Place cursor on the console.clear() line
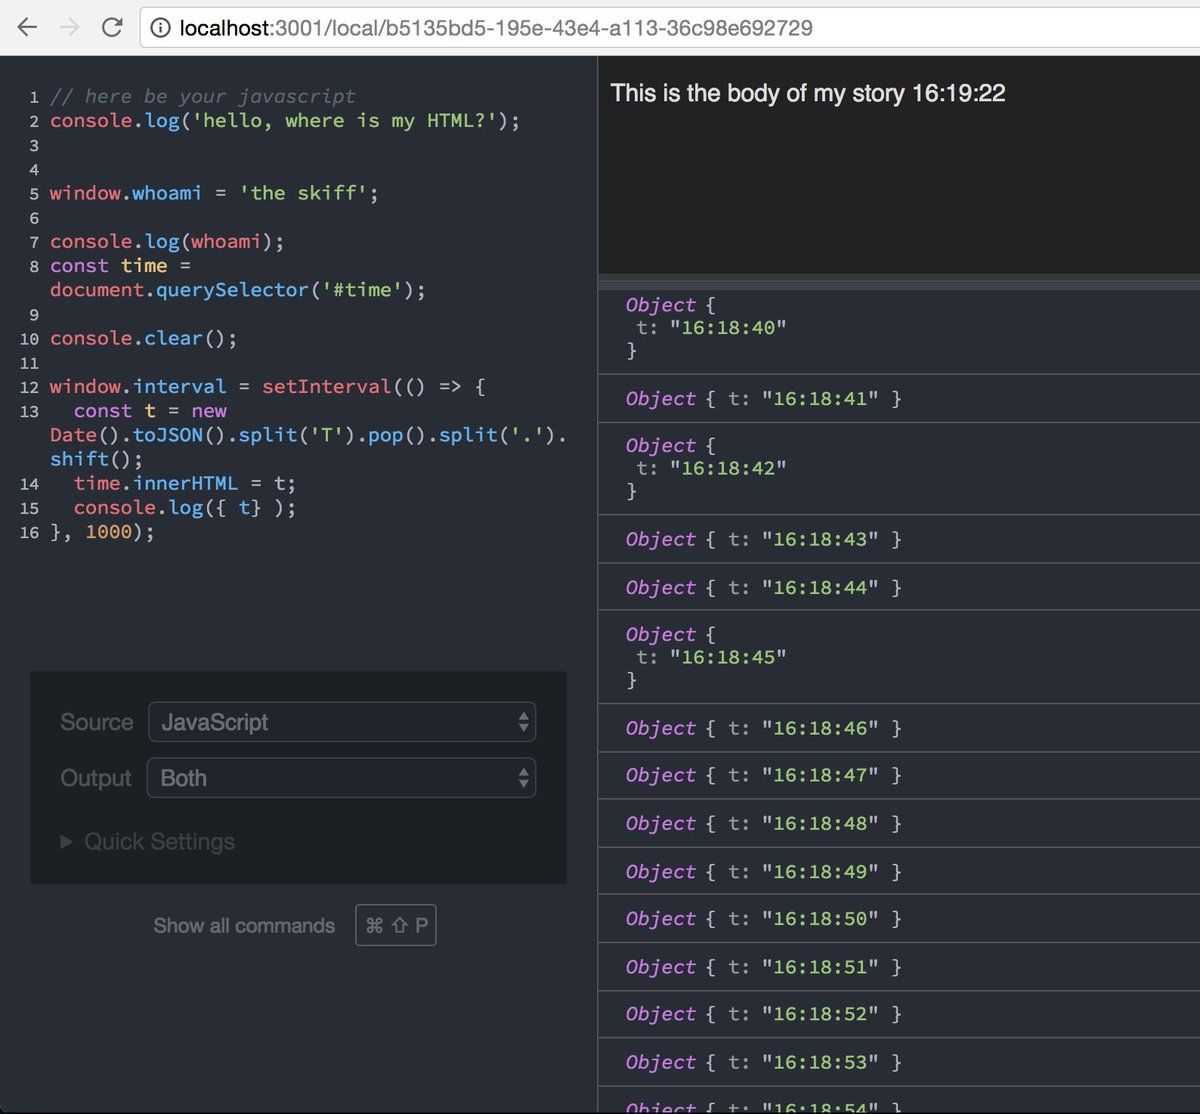1200x1114 pixels. pos(143,338)
